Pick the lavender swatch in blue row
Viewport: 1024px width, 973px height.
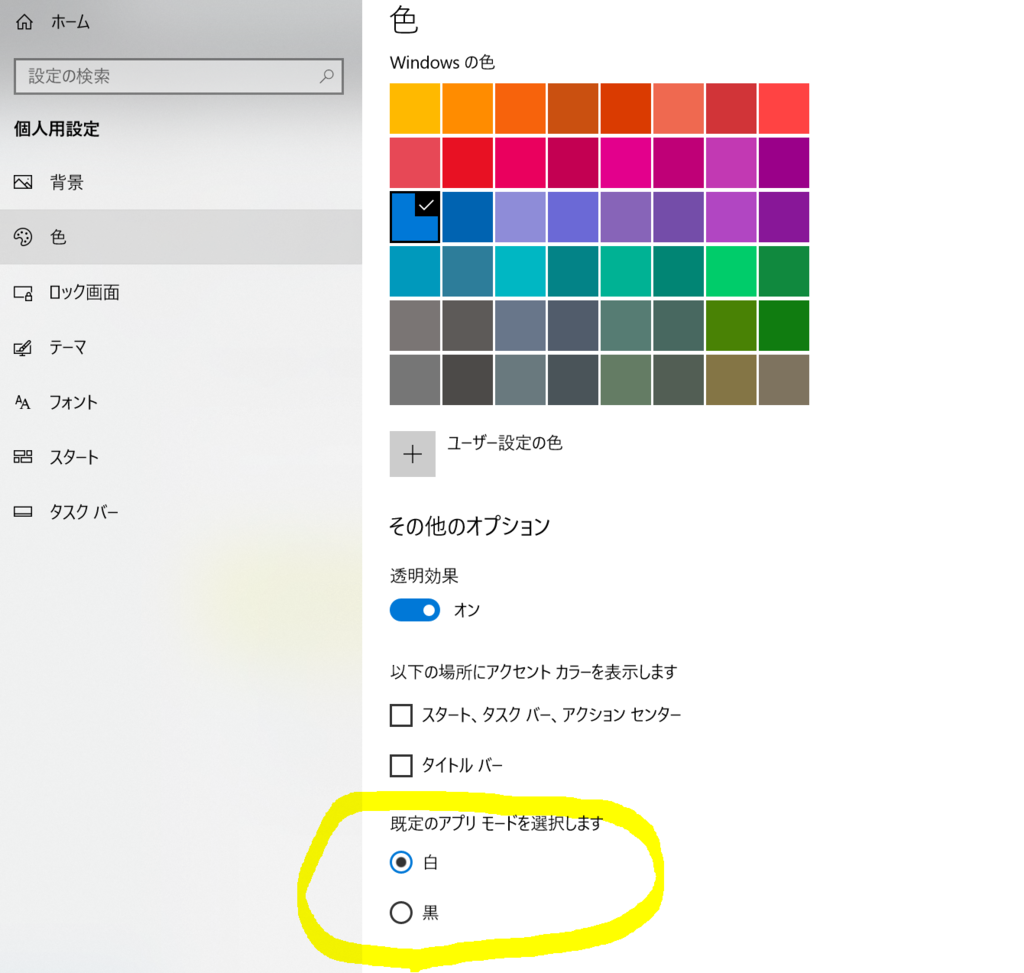pyautogui.click(x=520, y=217)
